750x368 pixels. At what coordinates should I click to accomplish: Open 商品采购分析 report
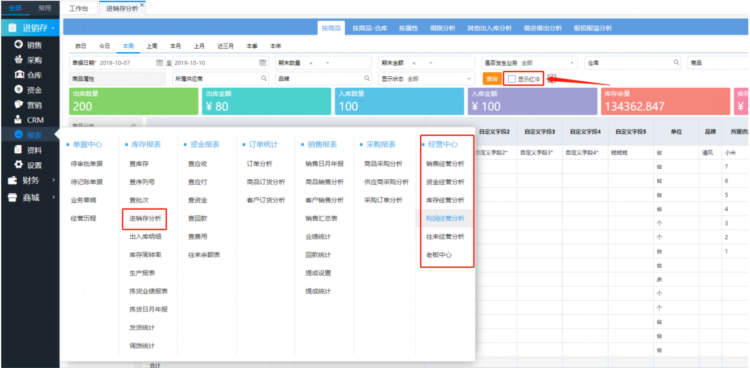(x=383, y=164)
